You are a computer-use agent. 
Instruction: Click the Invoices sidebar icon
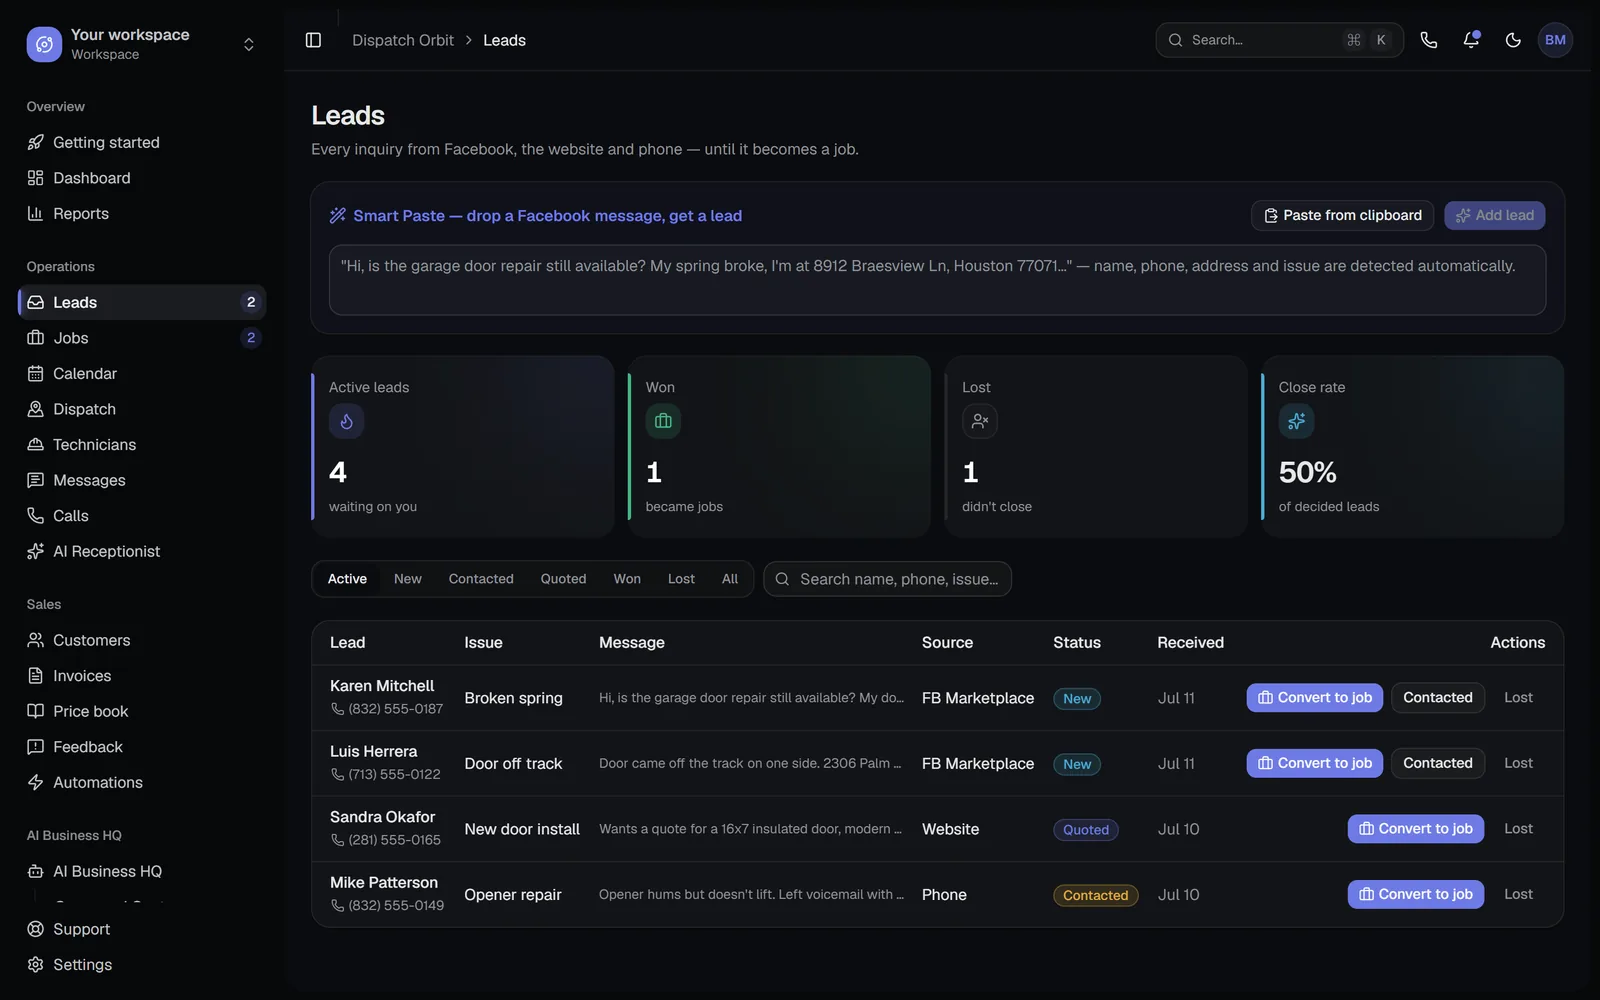[x=36, y=675]
